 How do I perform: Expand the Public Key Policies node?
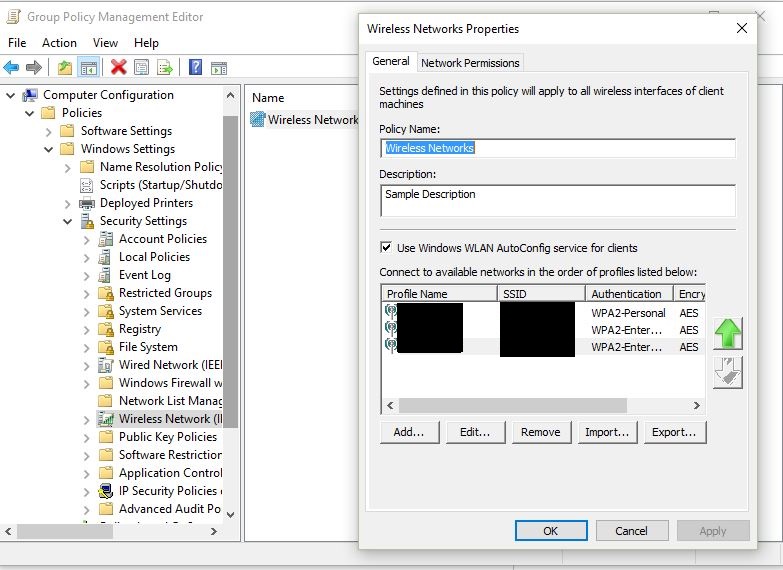click(86, 438)
